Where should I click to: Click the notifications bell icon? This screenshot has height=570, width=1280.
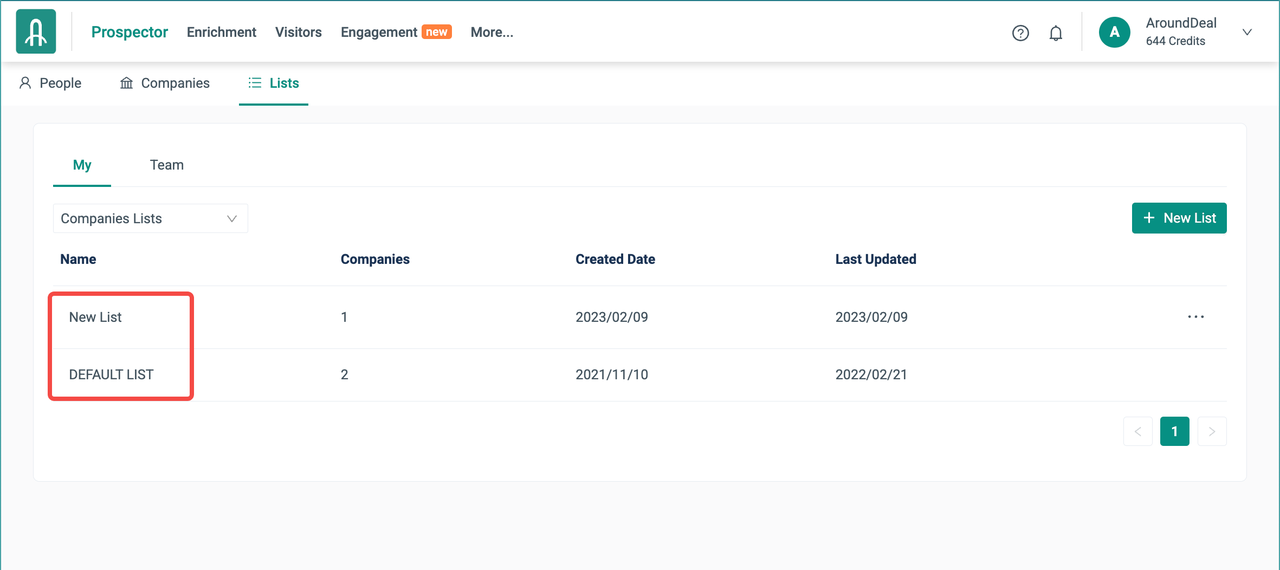point(1055,33)
